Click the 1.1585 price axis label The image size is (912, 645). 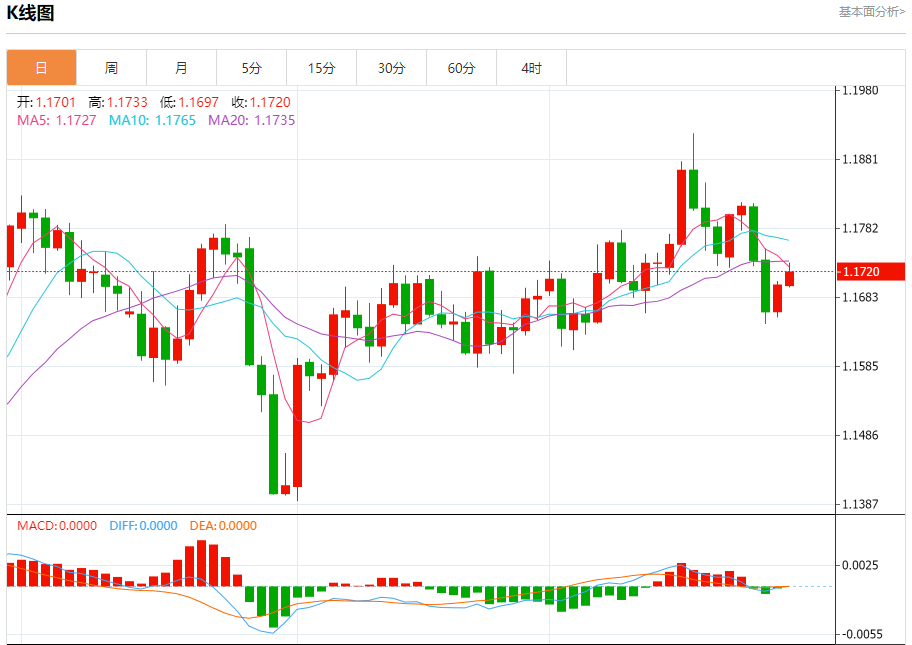[860, 366]
